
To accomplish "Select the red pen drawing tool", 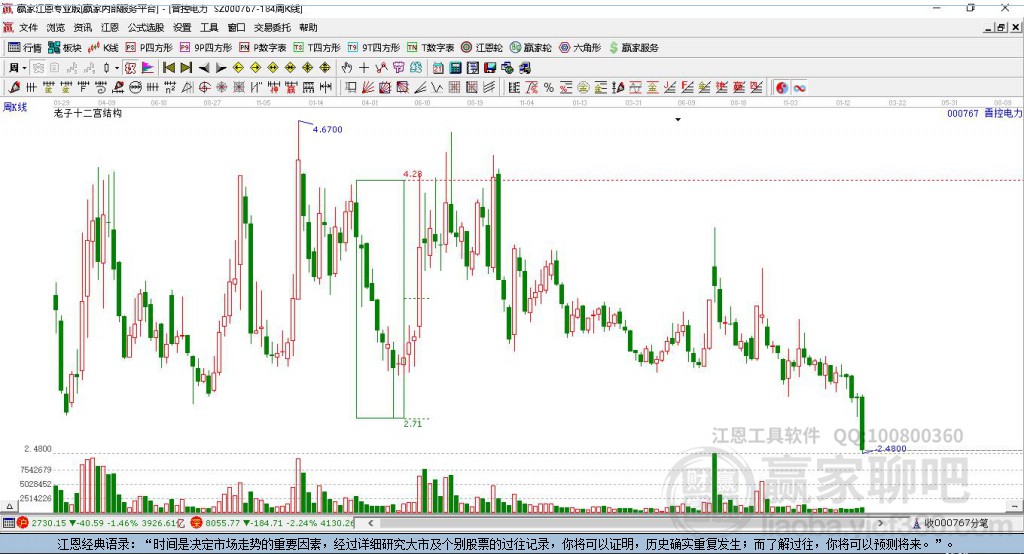I will [14, 88].
